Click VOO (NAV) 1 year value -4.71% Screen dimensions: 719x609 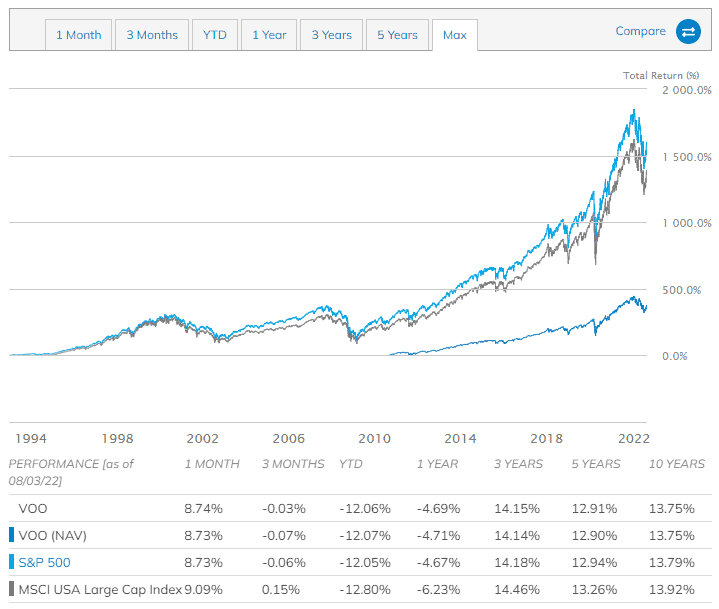coord(438,535)
